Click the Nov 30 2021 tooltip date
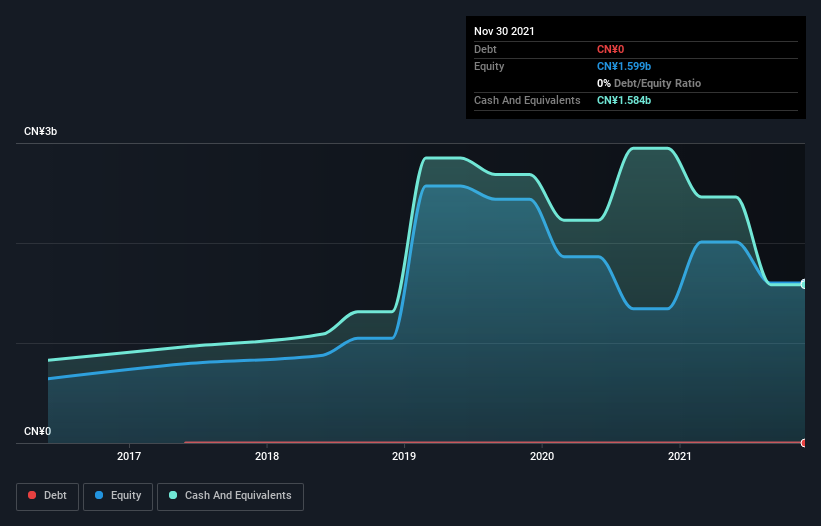 [x=504, y=31]
